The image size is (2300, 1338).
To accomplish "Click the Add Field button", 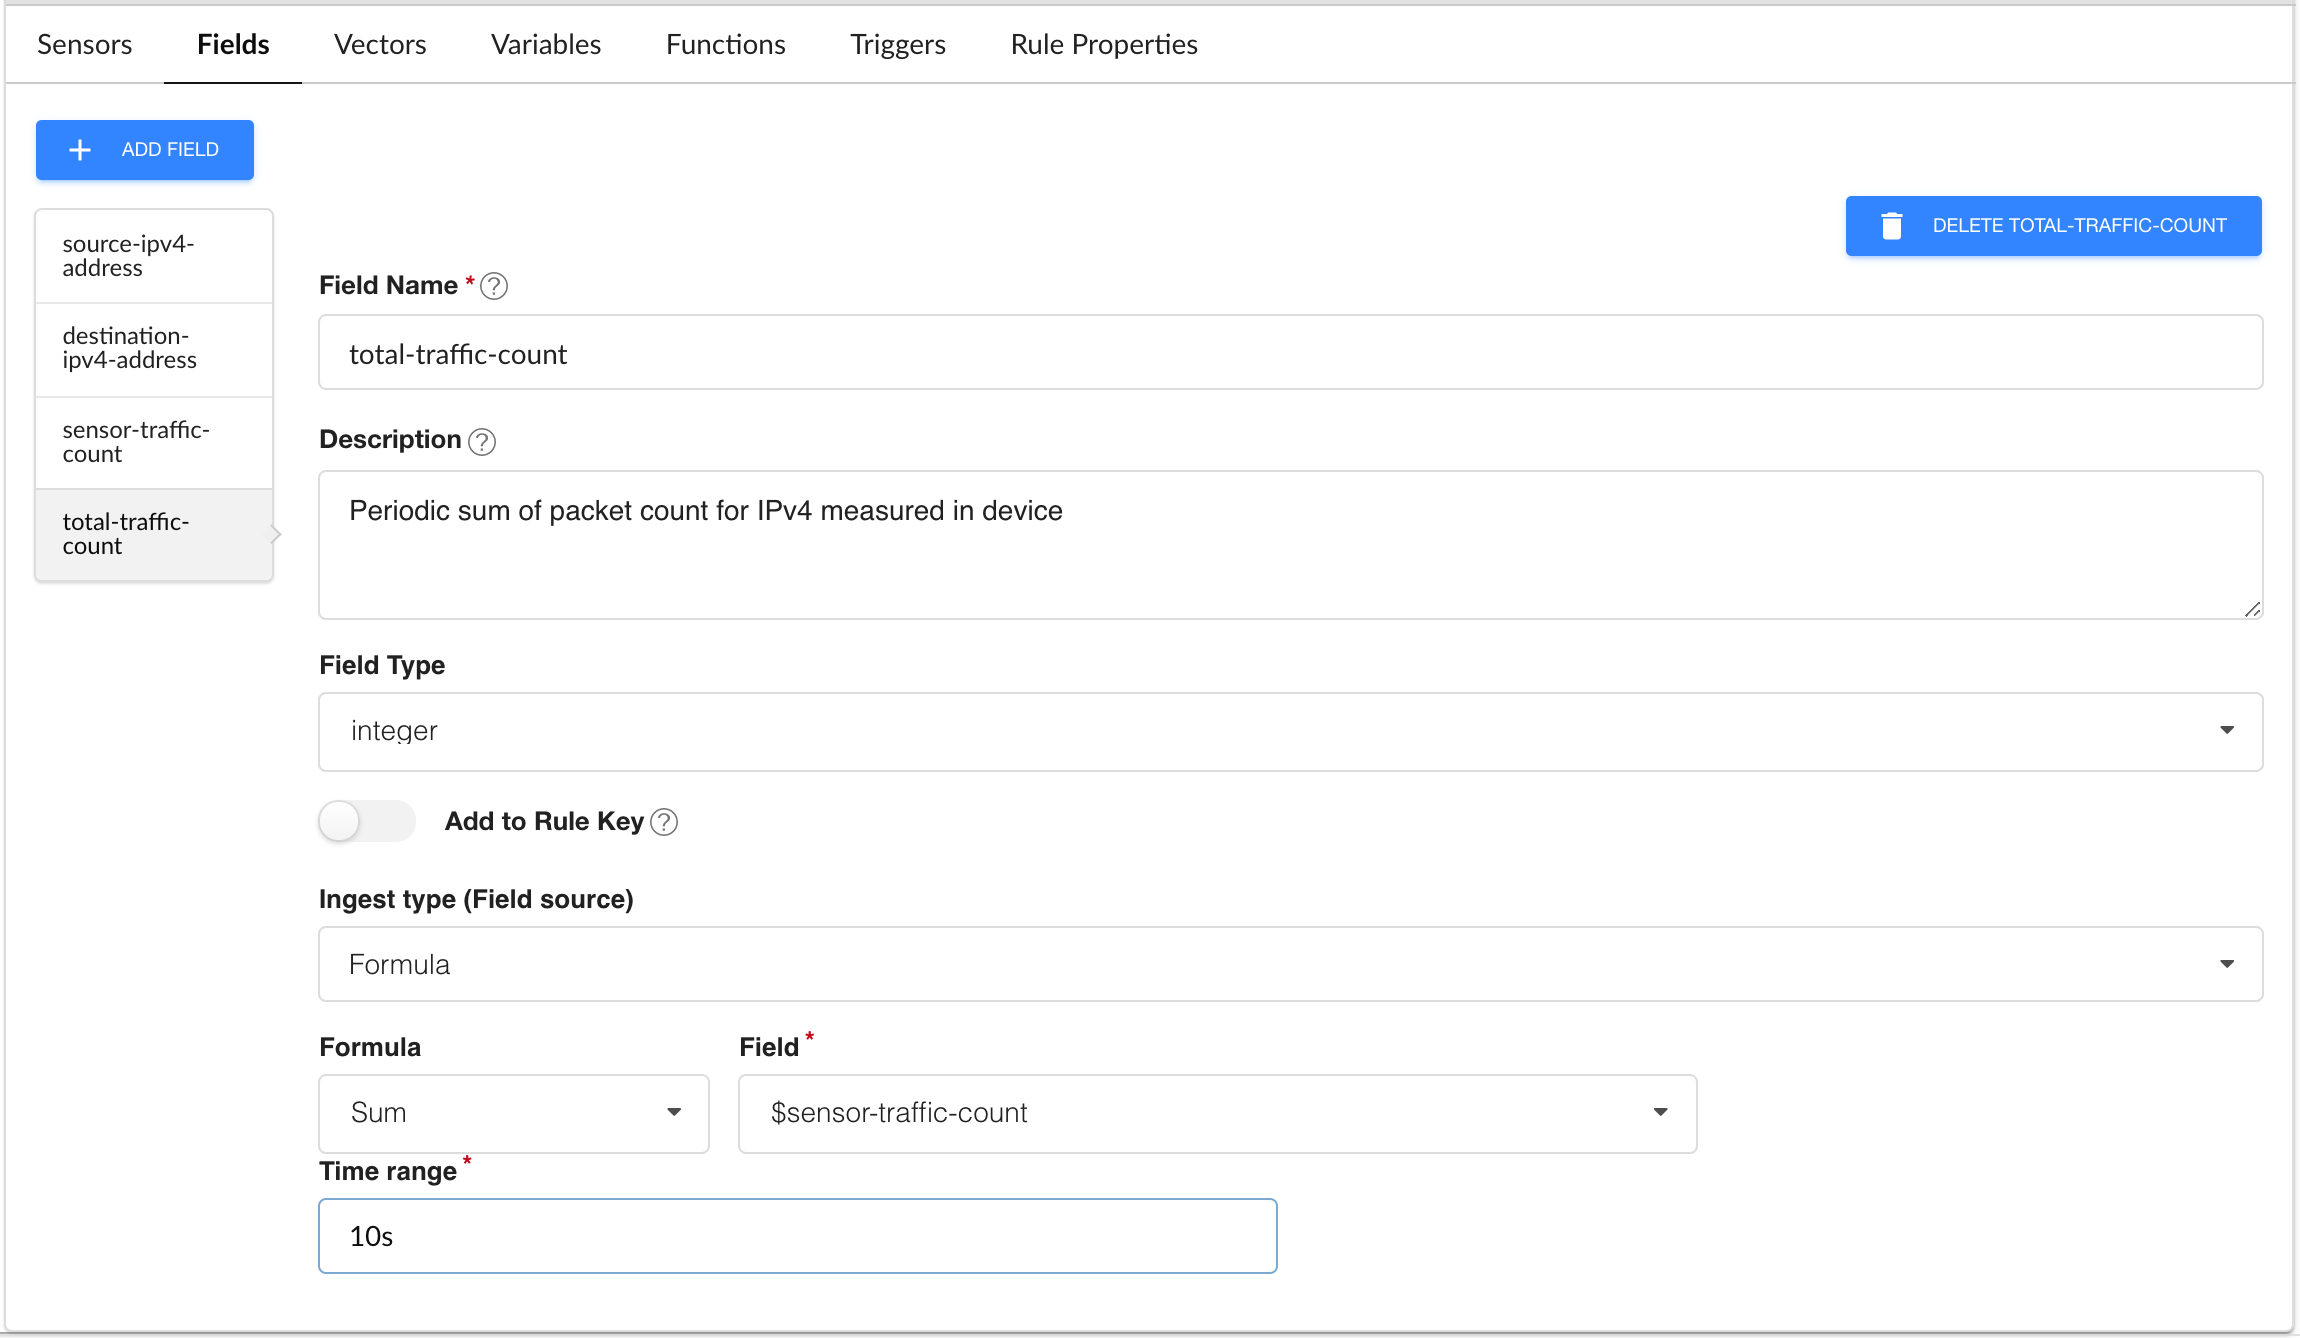I will (x=145, y=150).
